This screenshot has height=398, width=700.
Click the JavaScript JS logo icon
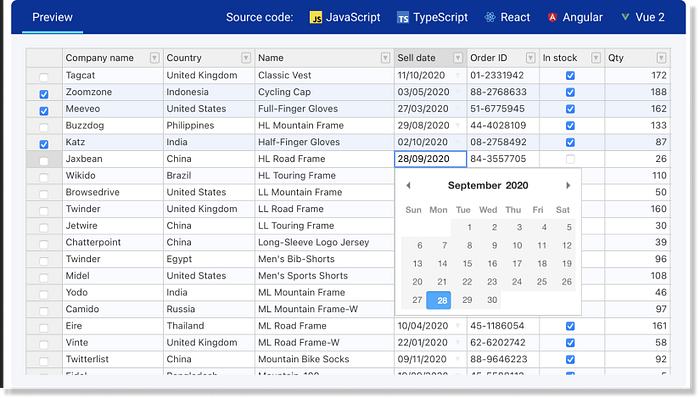(316, 17)
